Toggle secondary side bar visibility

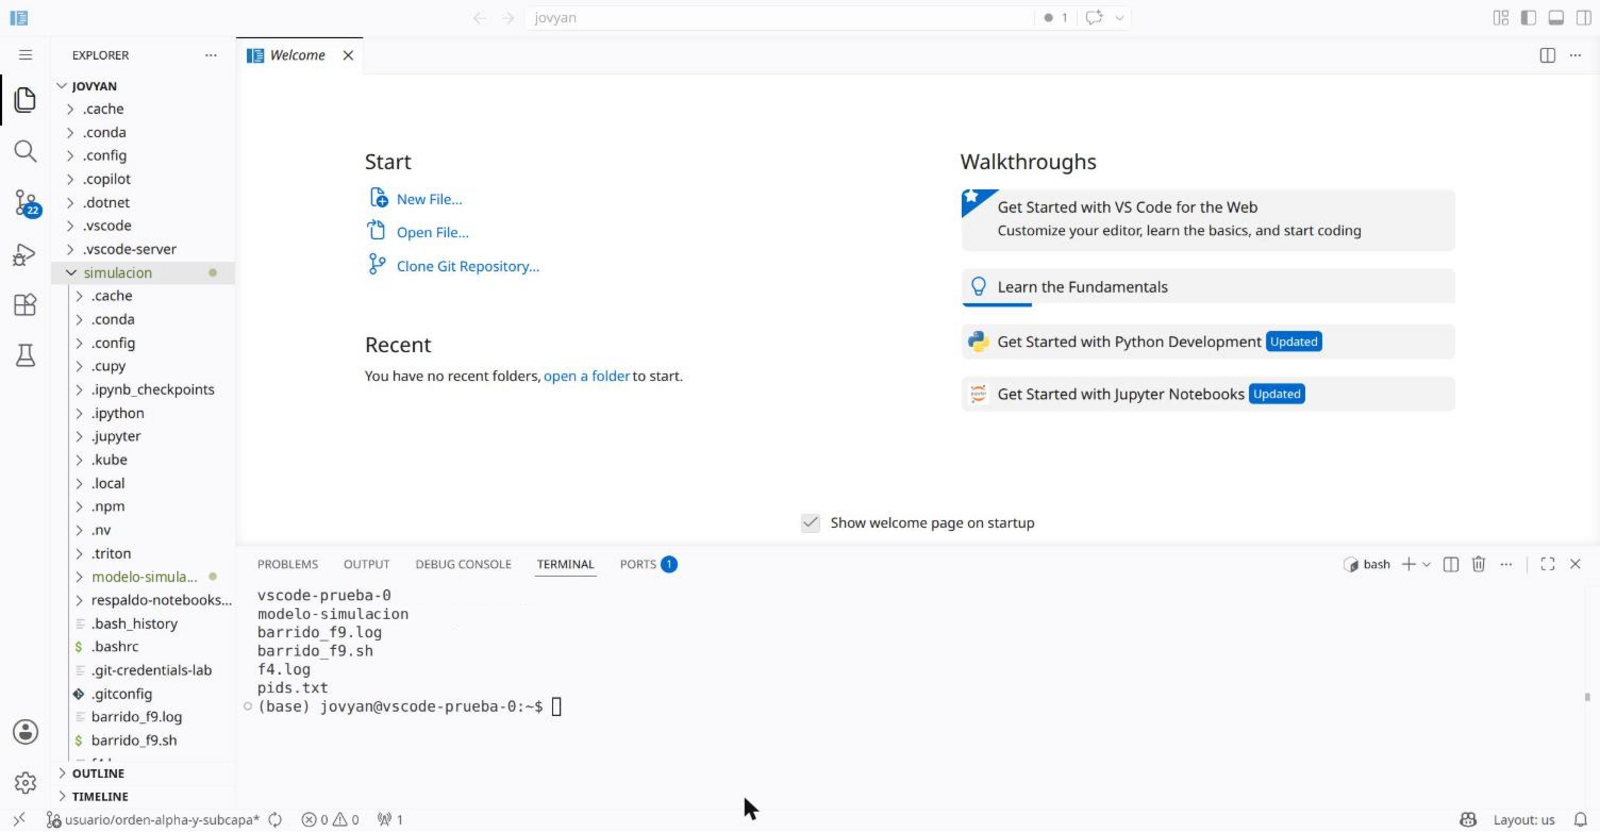click(1584, 17)
